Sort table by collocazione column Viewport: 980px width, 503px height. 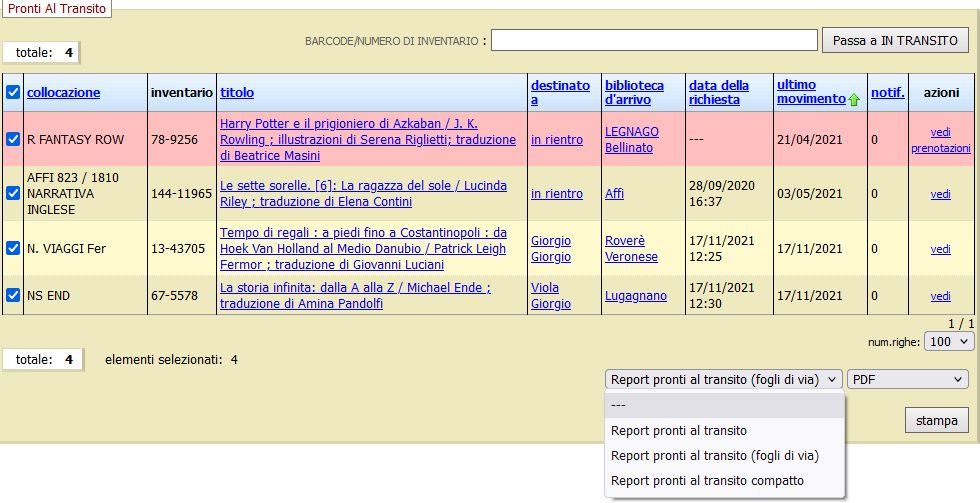click(63, 93)
